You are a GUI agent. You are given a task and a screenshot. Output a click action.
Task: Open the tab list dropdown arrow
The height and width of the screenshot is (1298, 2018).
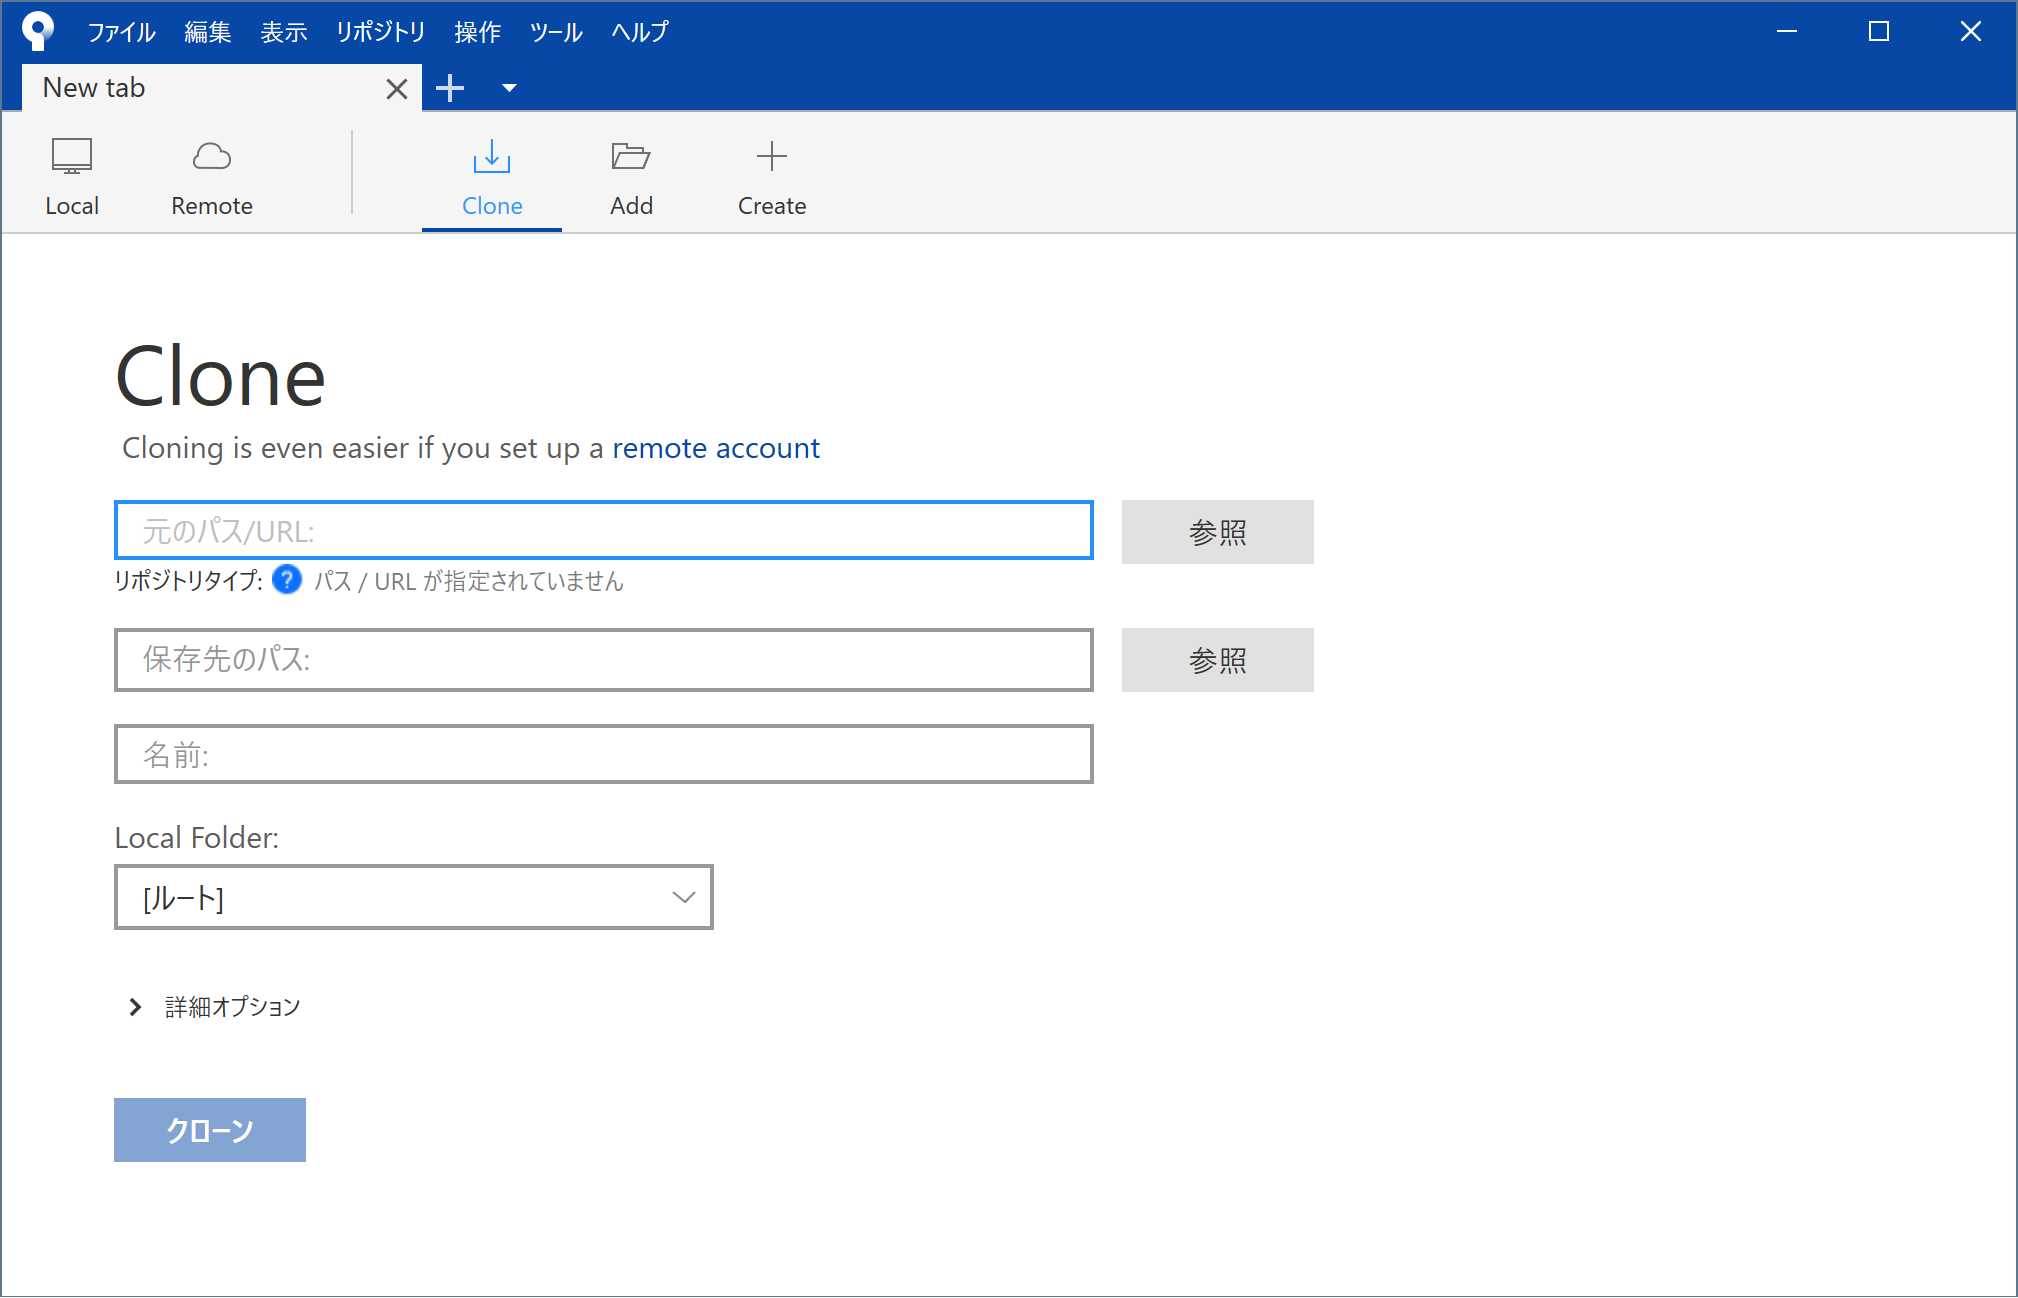[509, 88]
